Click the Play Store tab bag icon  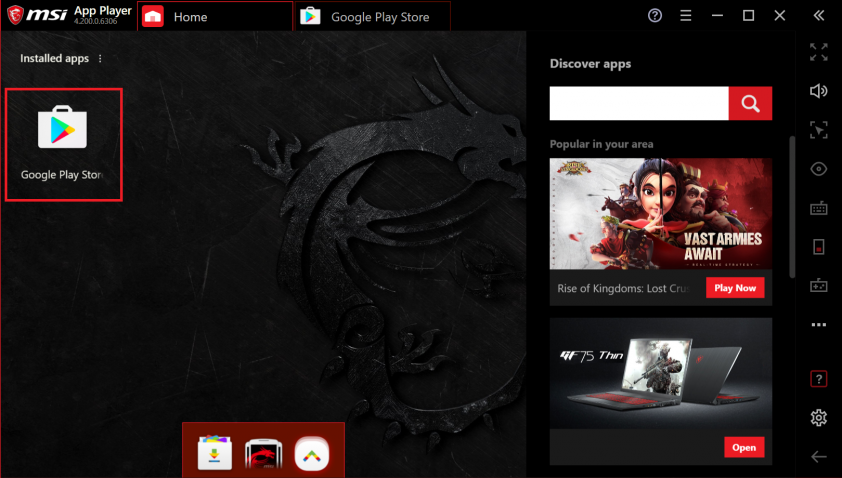click(x=310, y=17)
